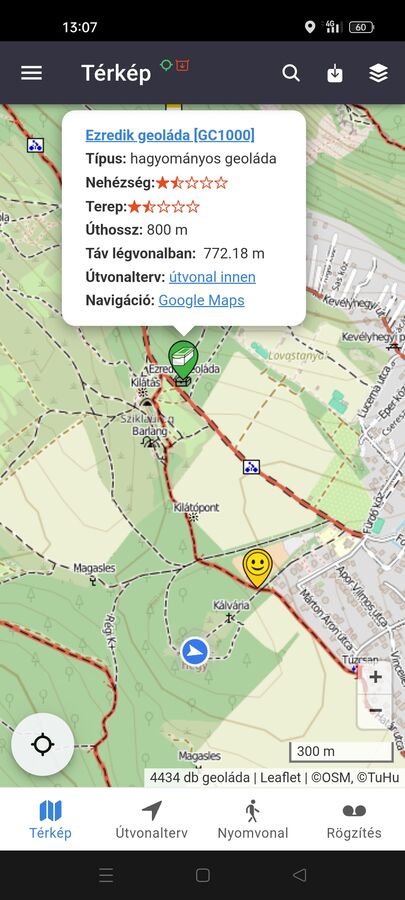Tap the blue current position arrow

[195, 651]
